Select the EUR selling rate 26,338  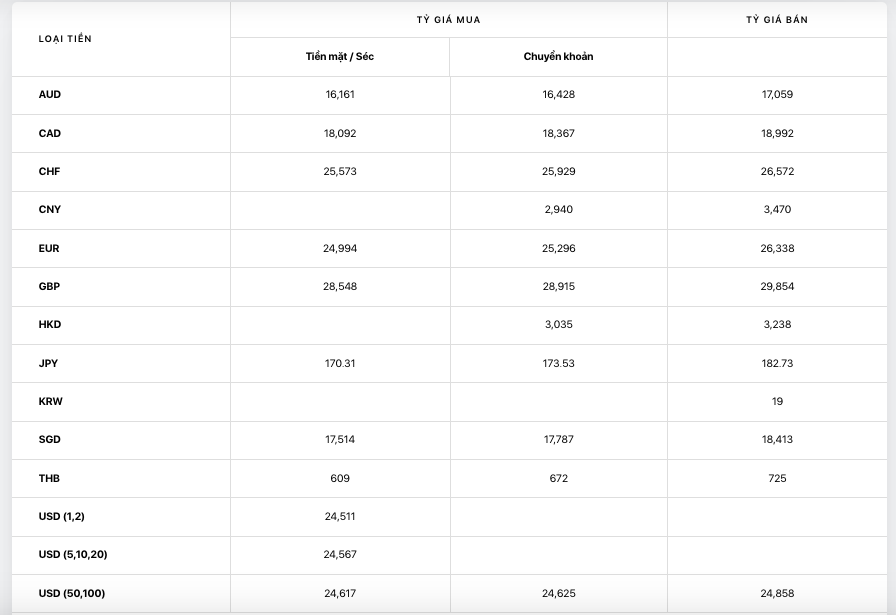point(777,248)
